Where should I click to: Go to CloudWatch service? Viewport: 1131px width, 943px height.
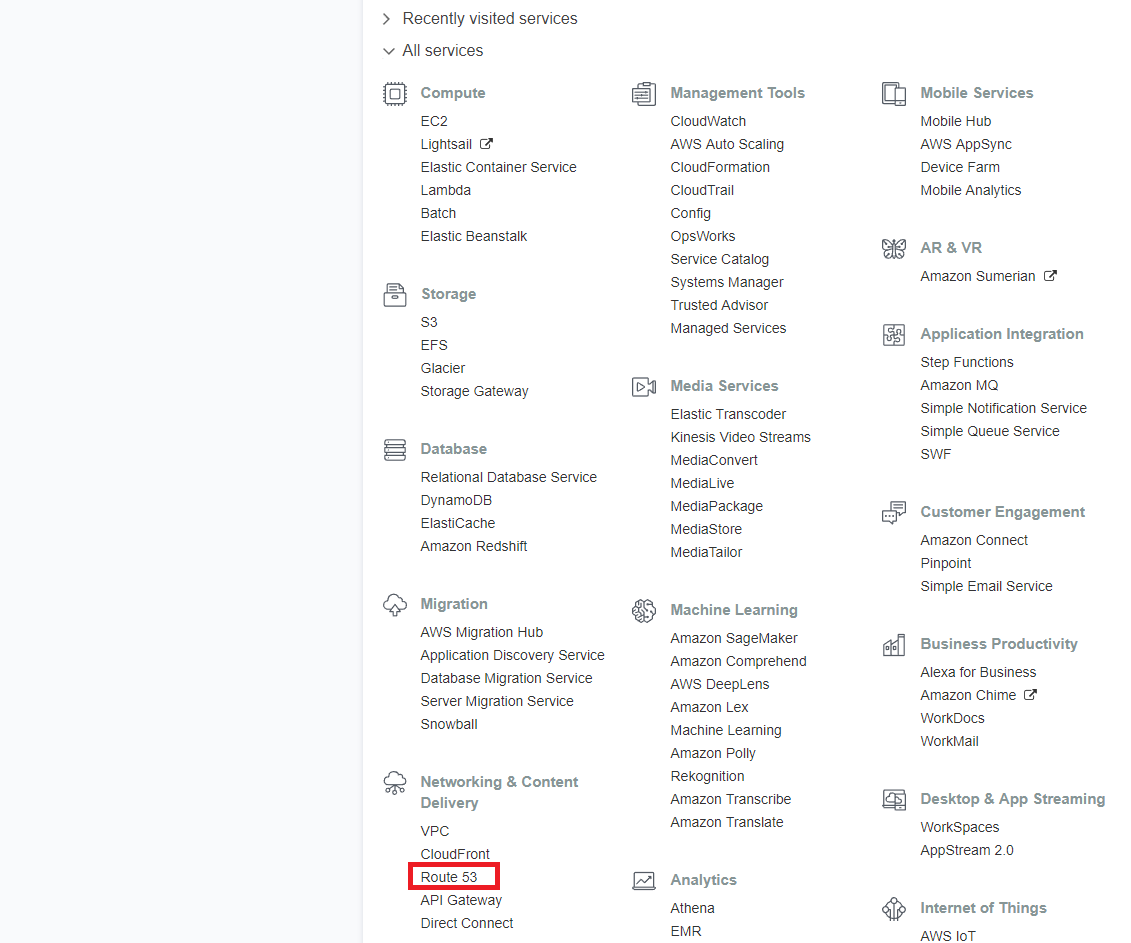(708, 121)
